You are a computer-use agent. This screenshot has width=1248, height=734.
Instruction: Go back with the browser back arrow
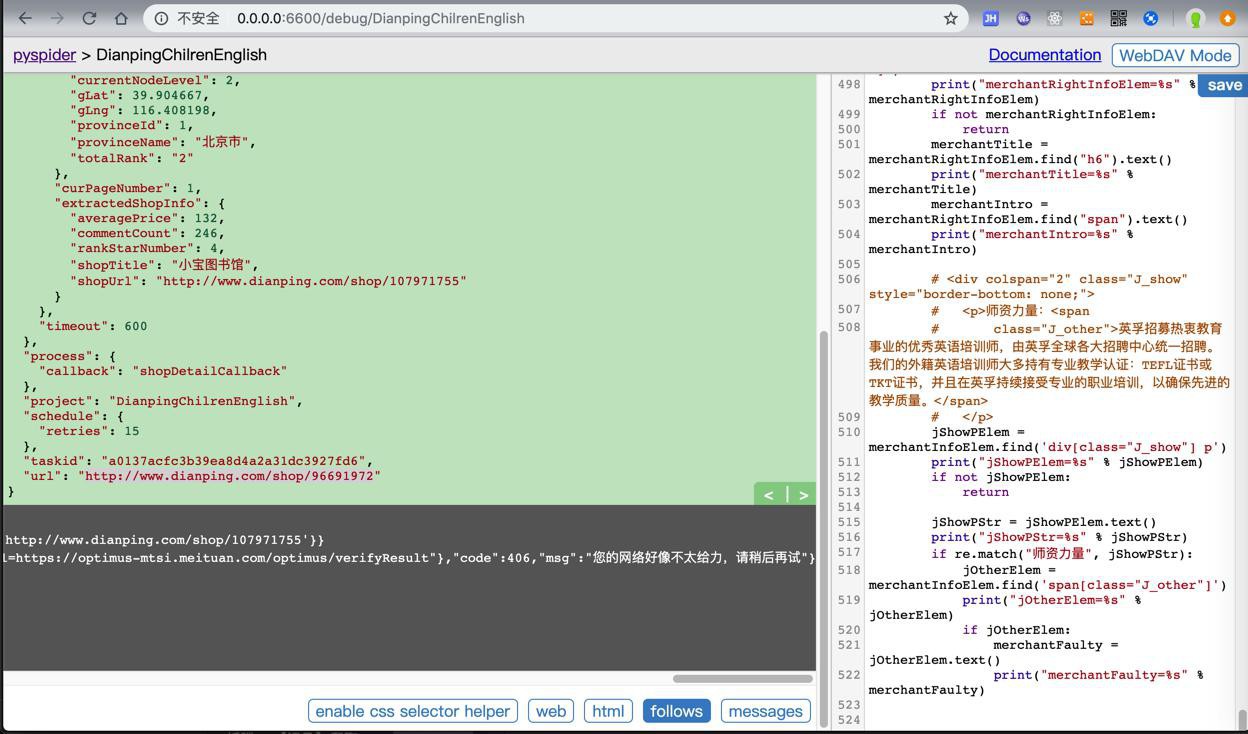point(25,18)
